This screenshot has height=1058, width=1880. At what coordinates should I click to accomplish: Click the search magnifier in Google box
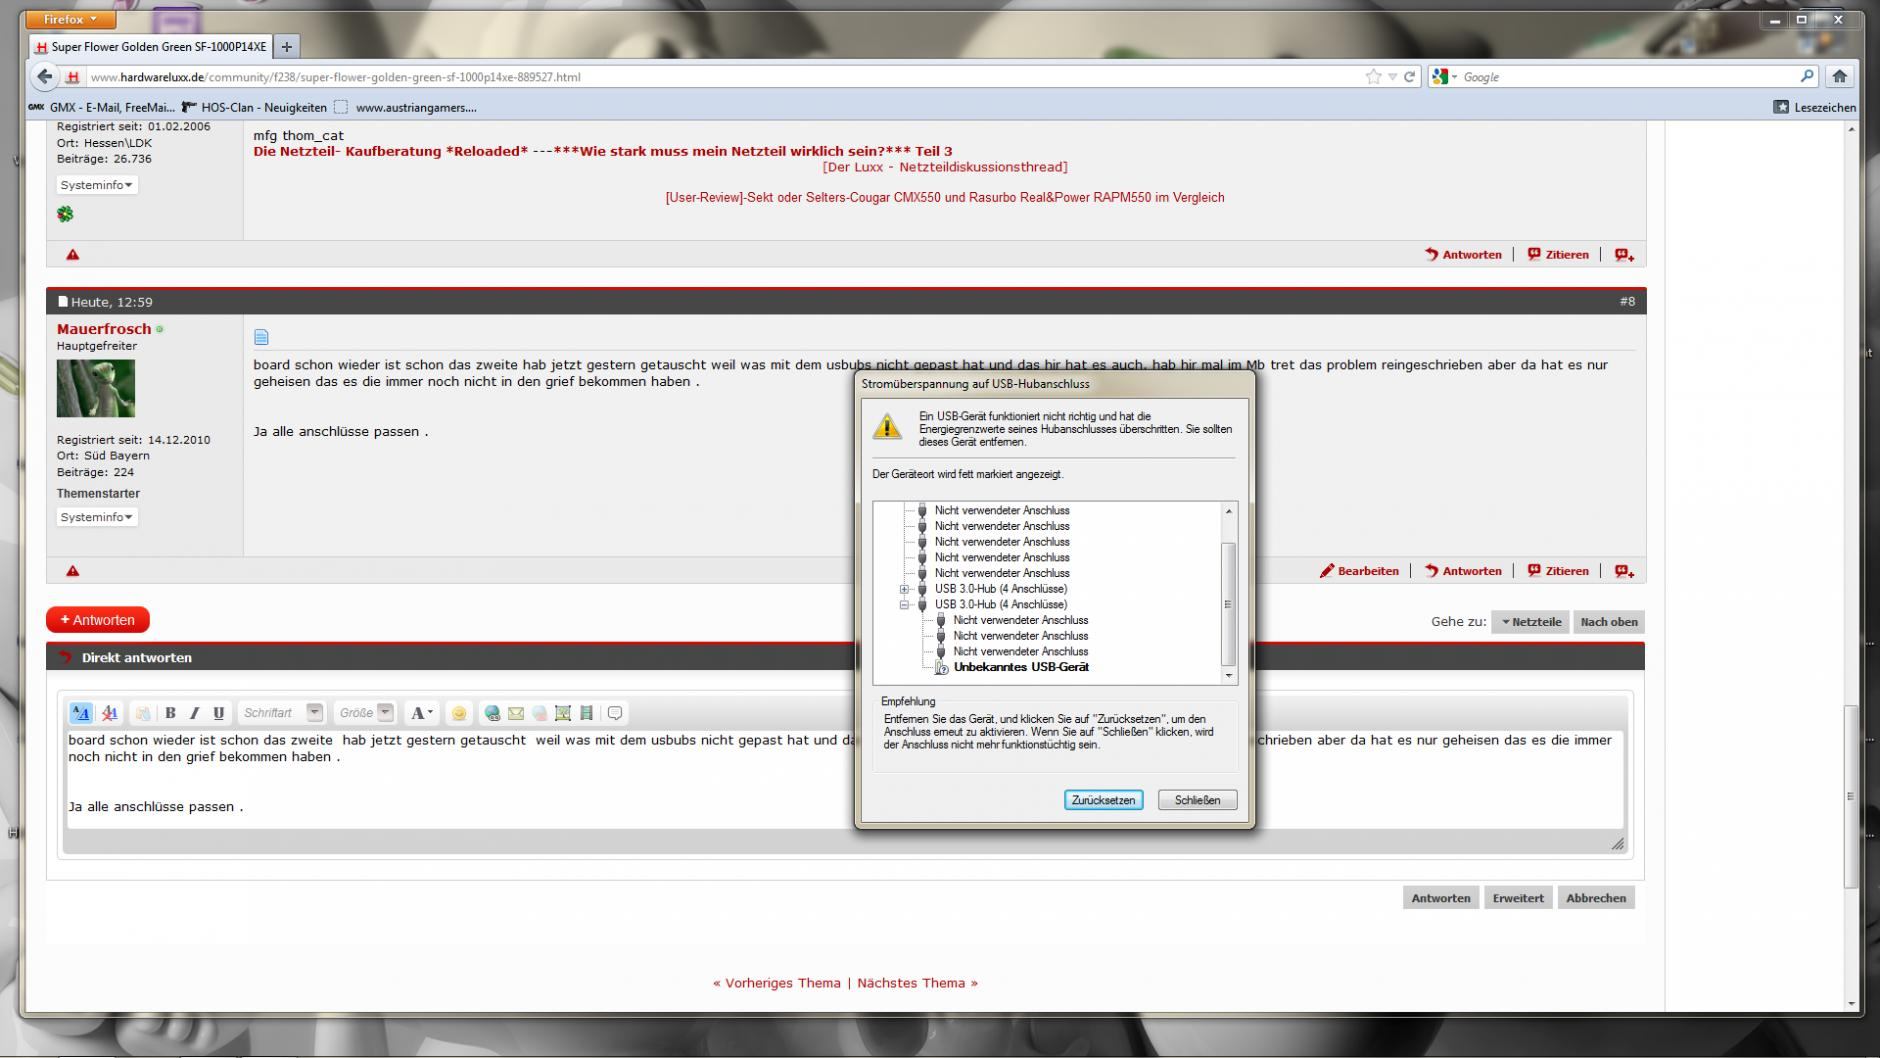pos(1807,76)
